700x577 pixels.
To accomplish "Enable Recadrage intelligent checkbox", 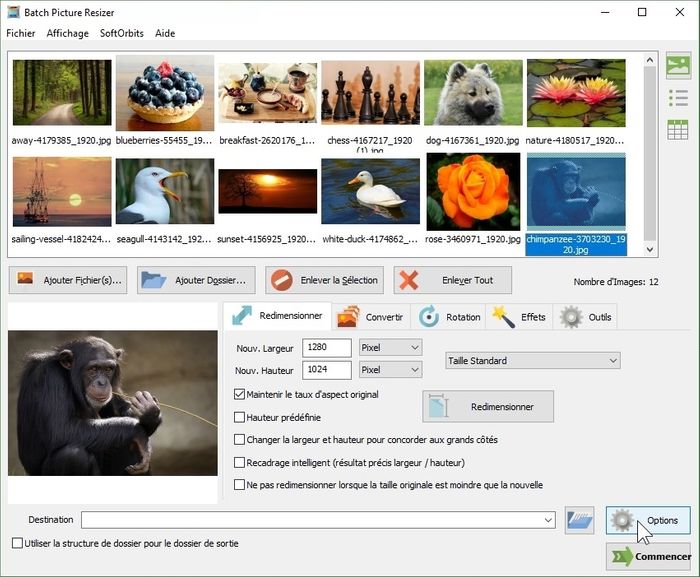I will pos(239,463).
